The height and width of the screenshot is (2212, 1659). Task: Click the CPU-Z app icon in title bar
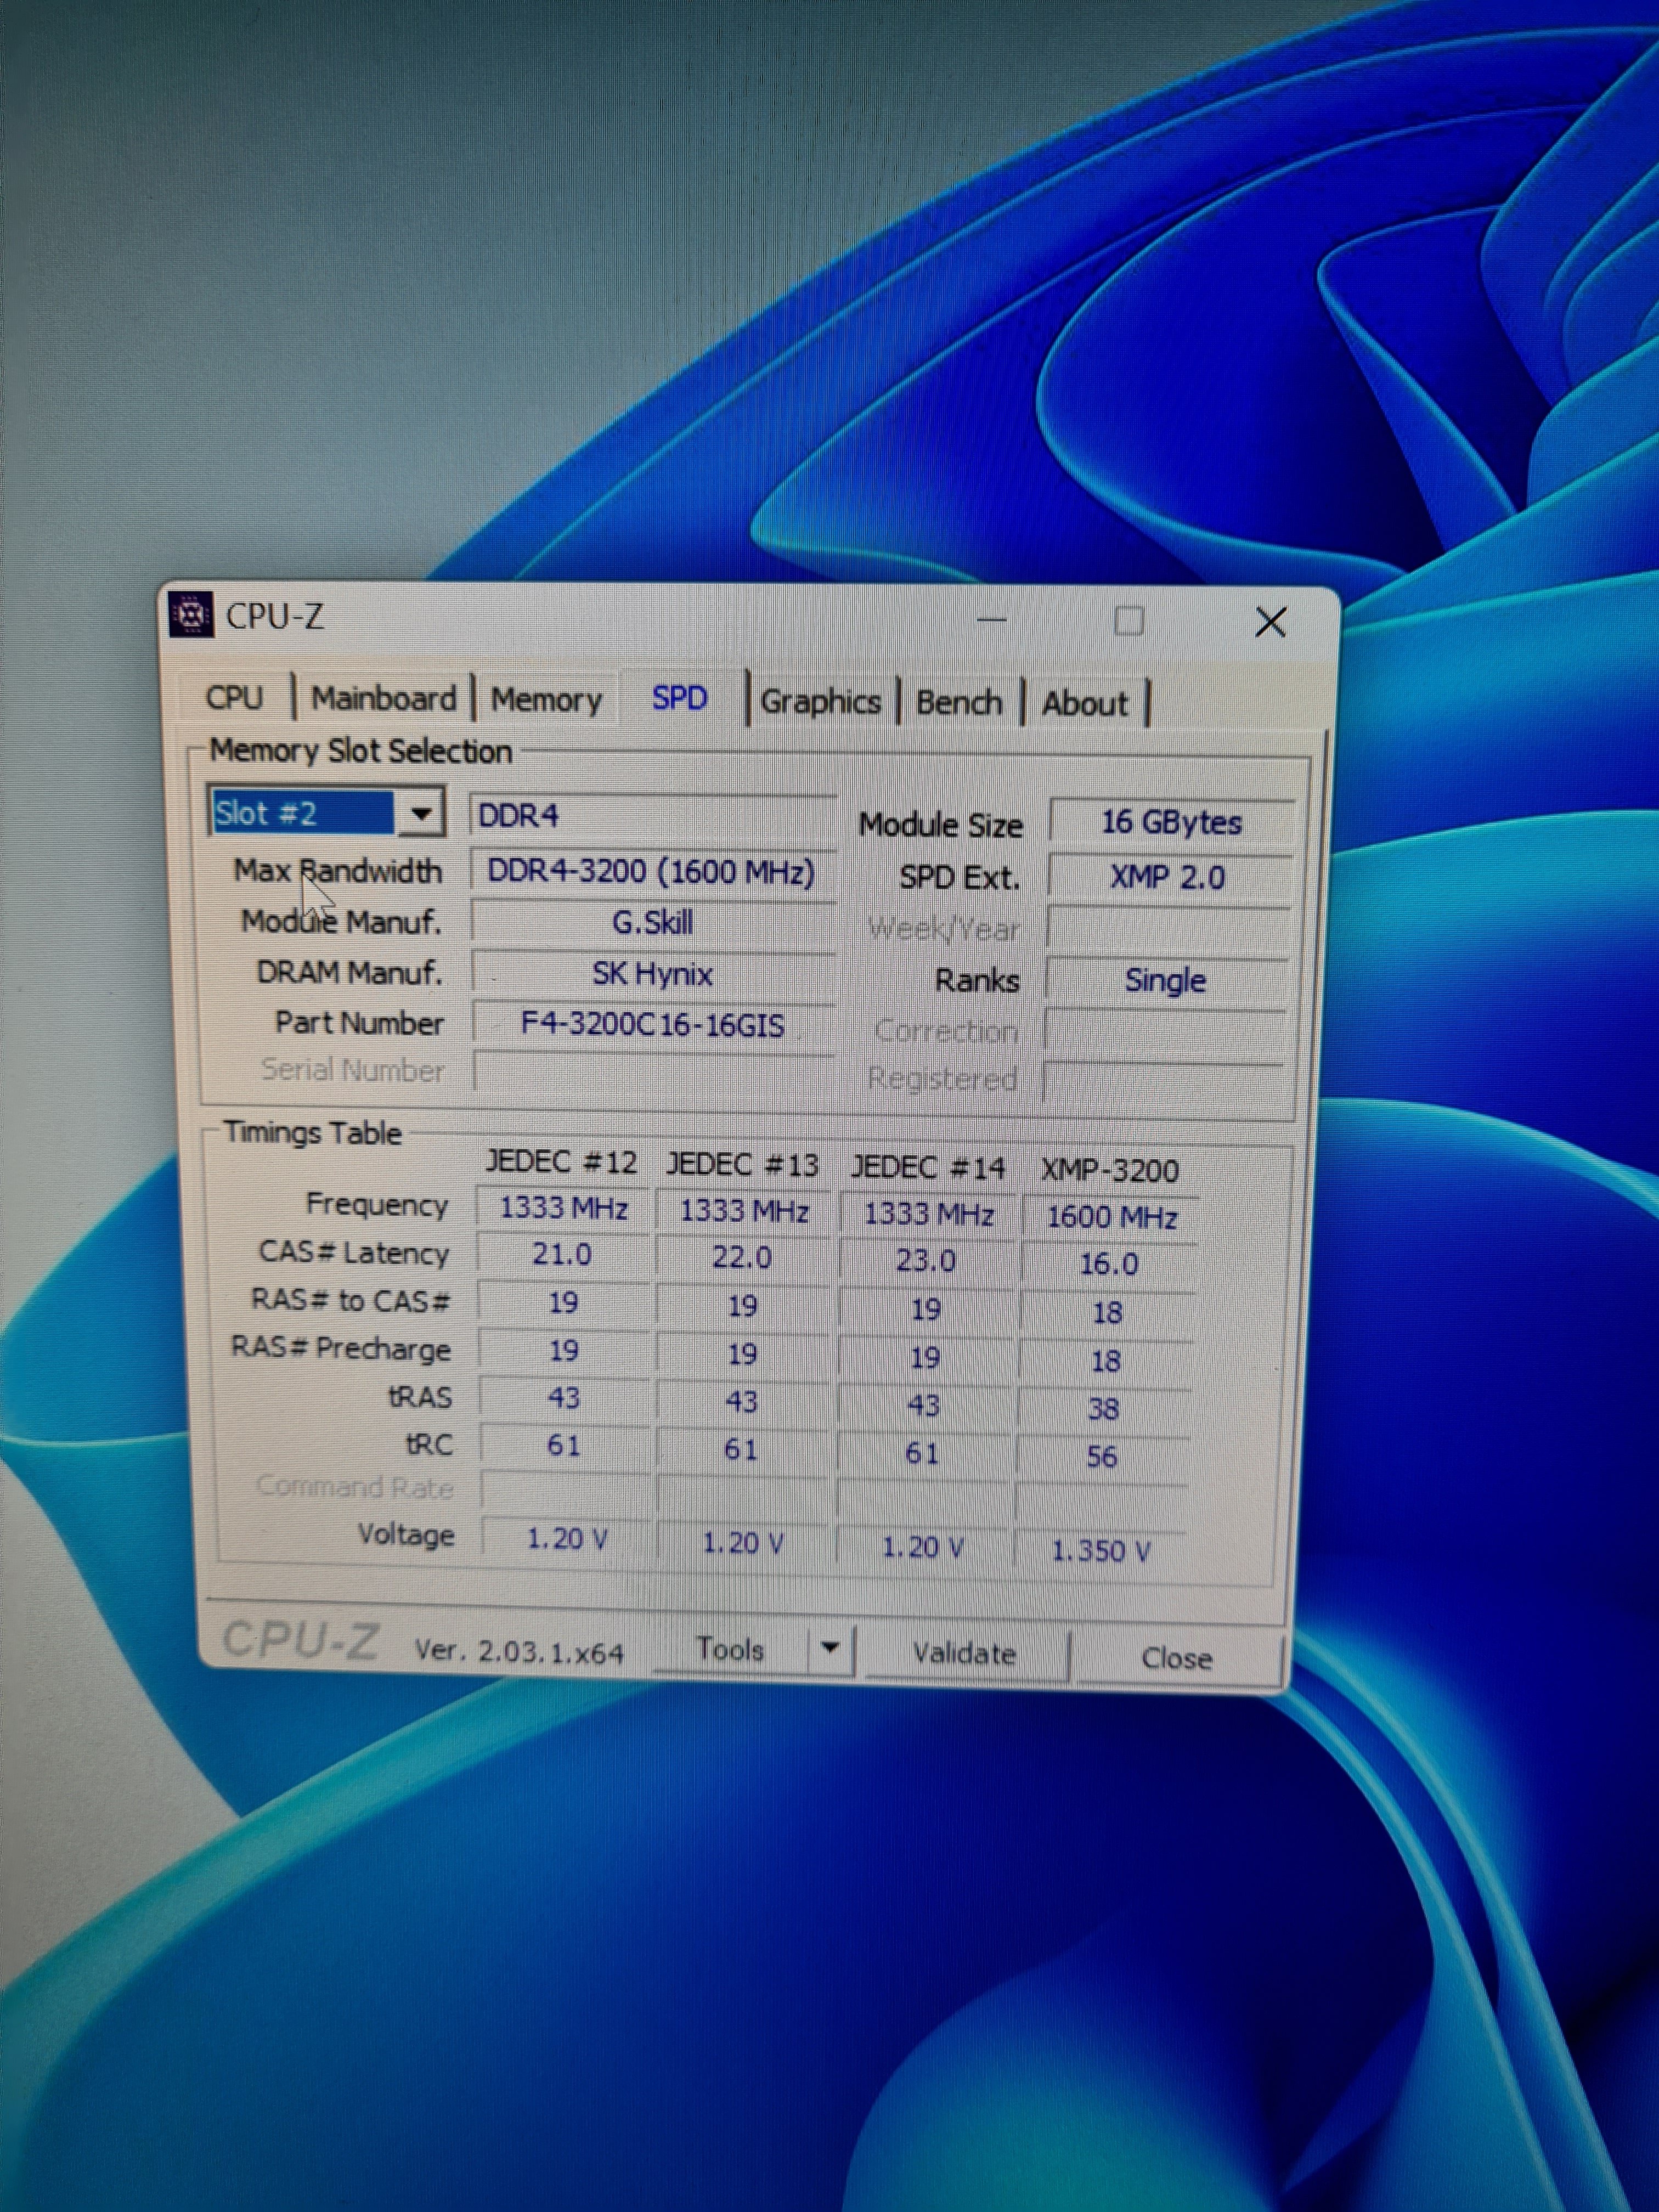click(191, 615)
